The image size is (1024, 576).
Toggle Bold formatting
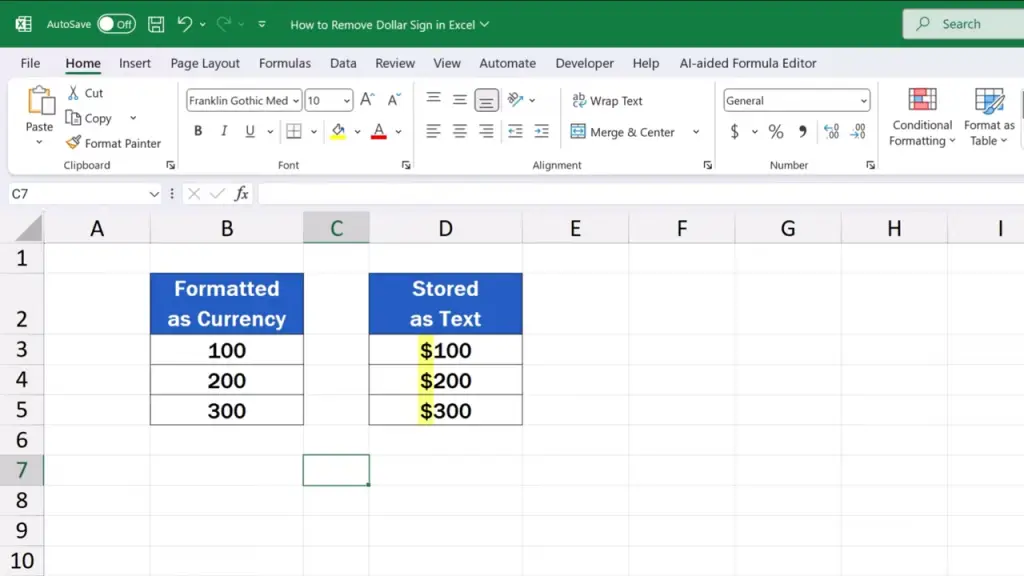pos(198,132)
